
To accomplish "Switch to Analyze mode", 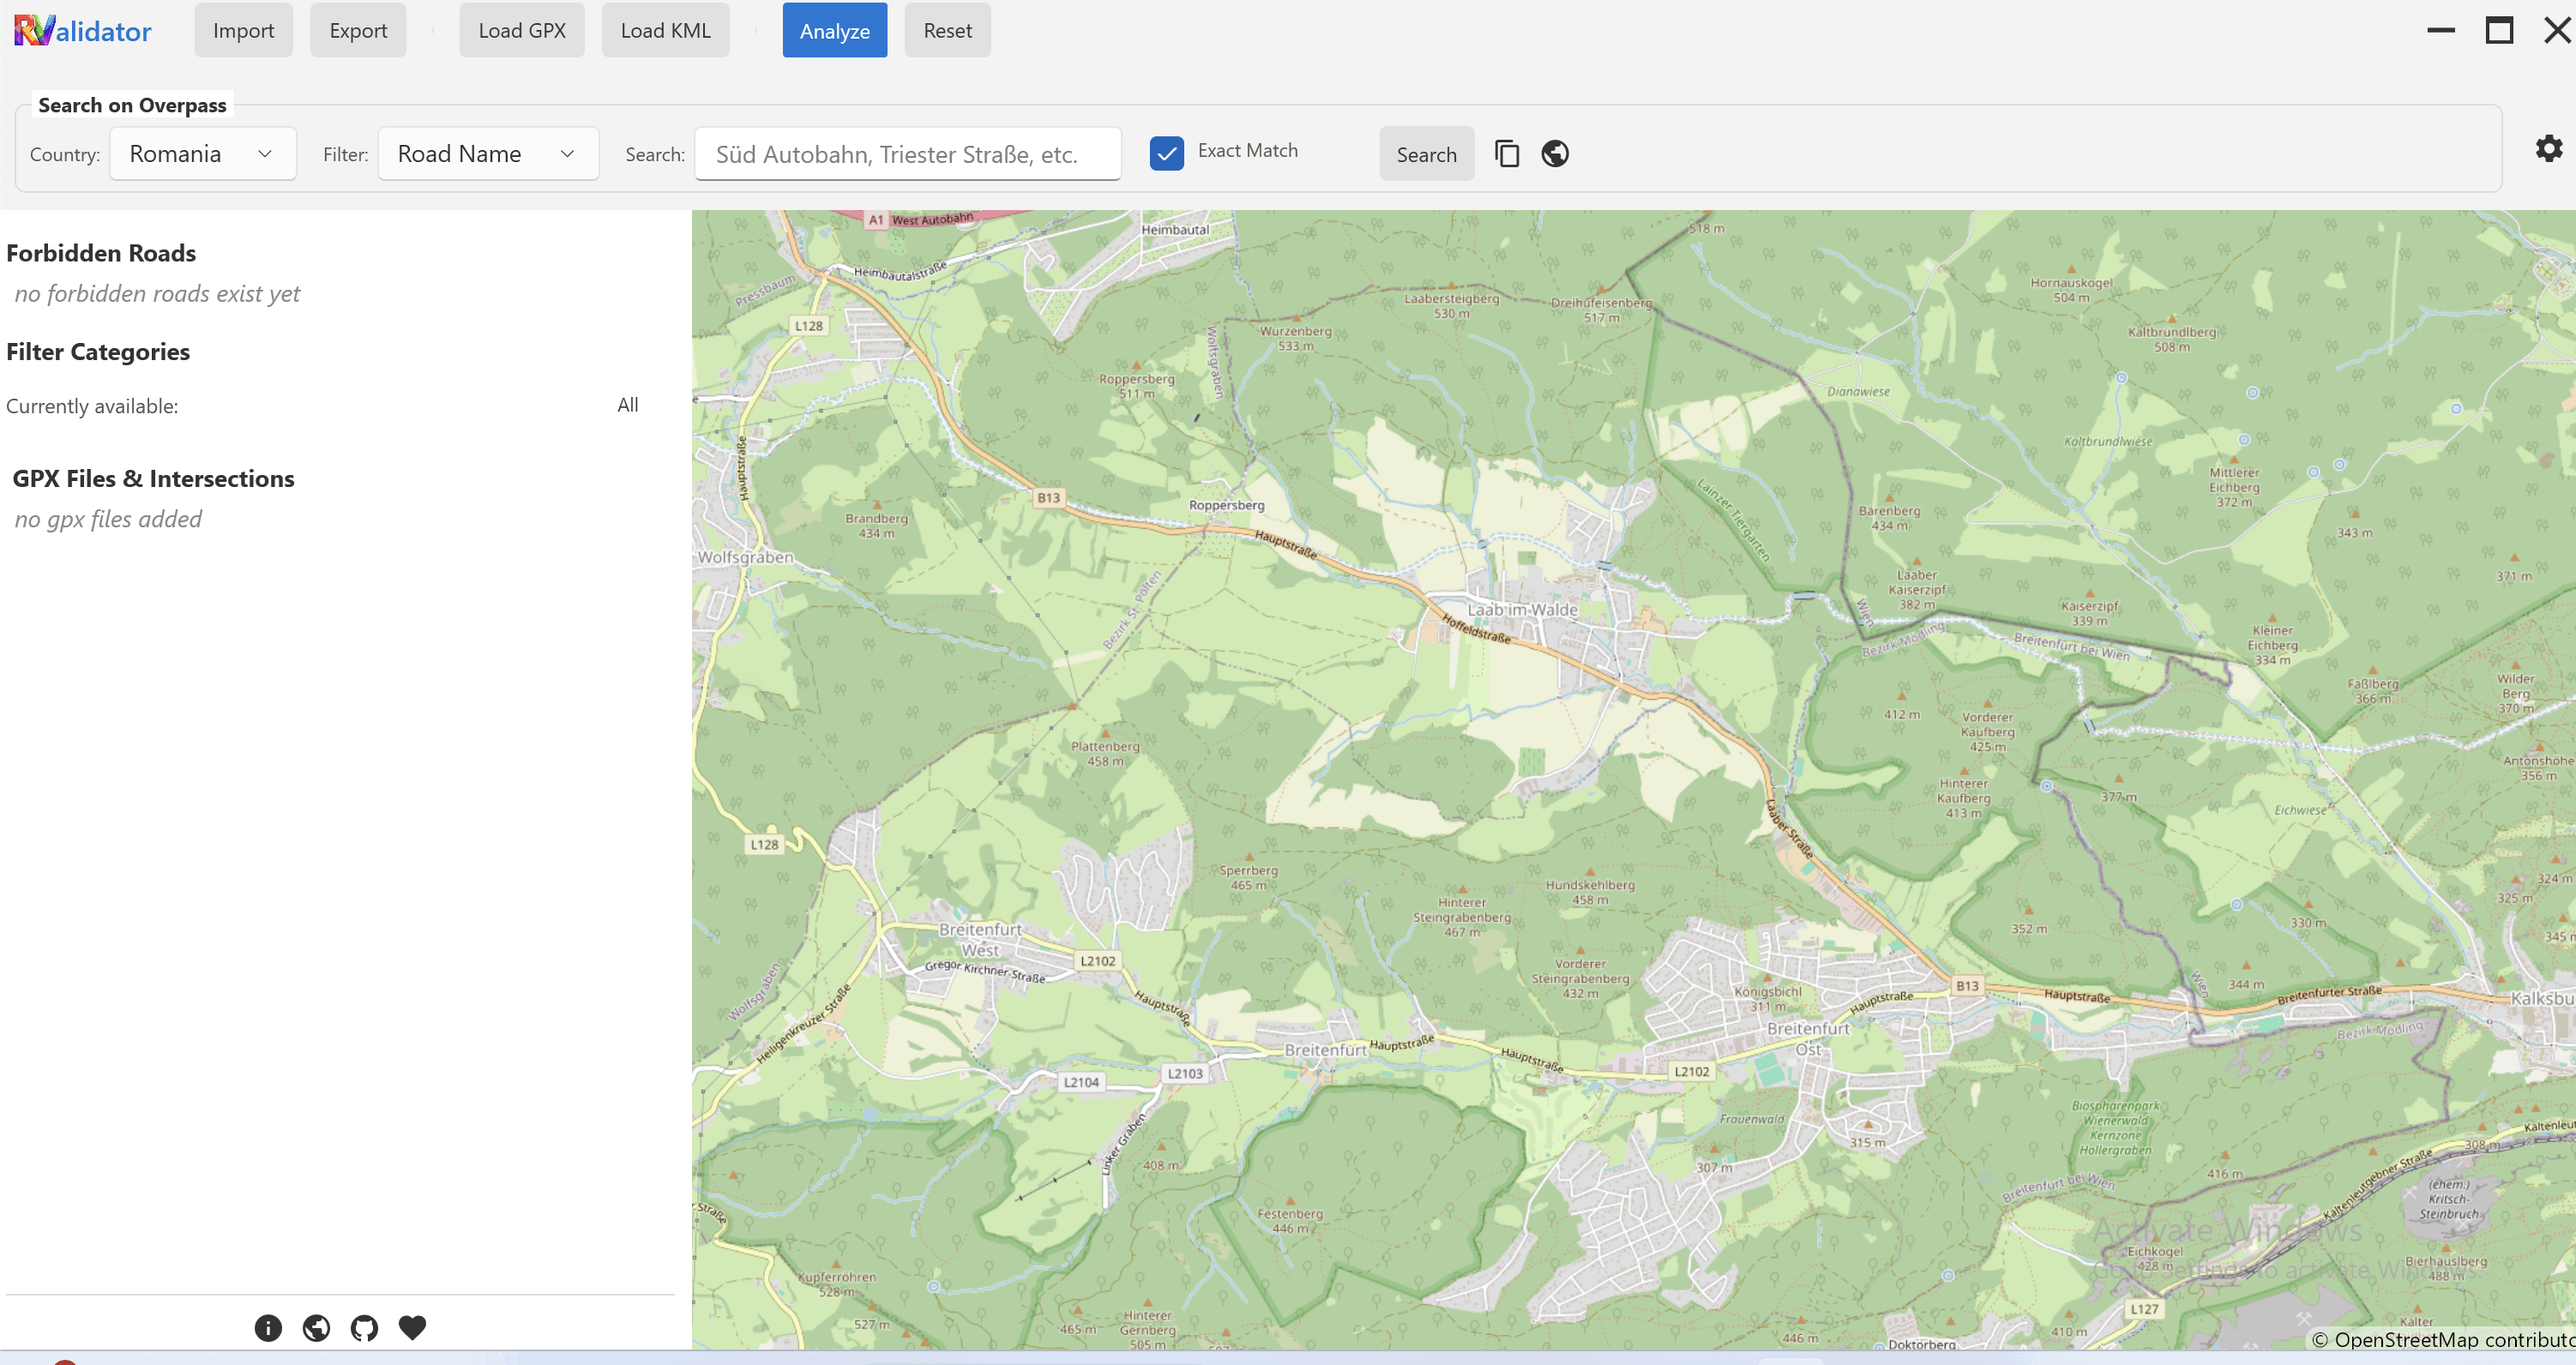I will 834,30.
